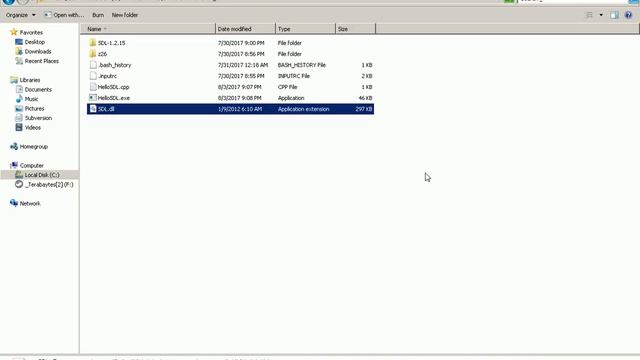Open Desktop in Favorites
This screenshot has width=640, height=360.
tap(34, 42)
